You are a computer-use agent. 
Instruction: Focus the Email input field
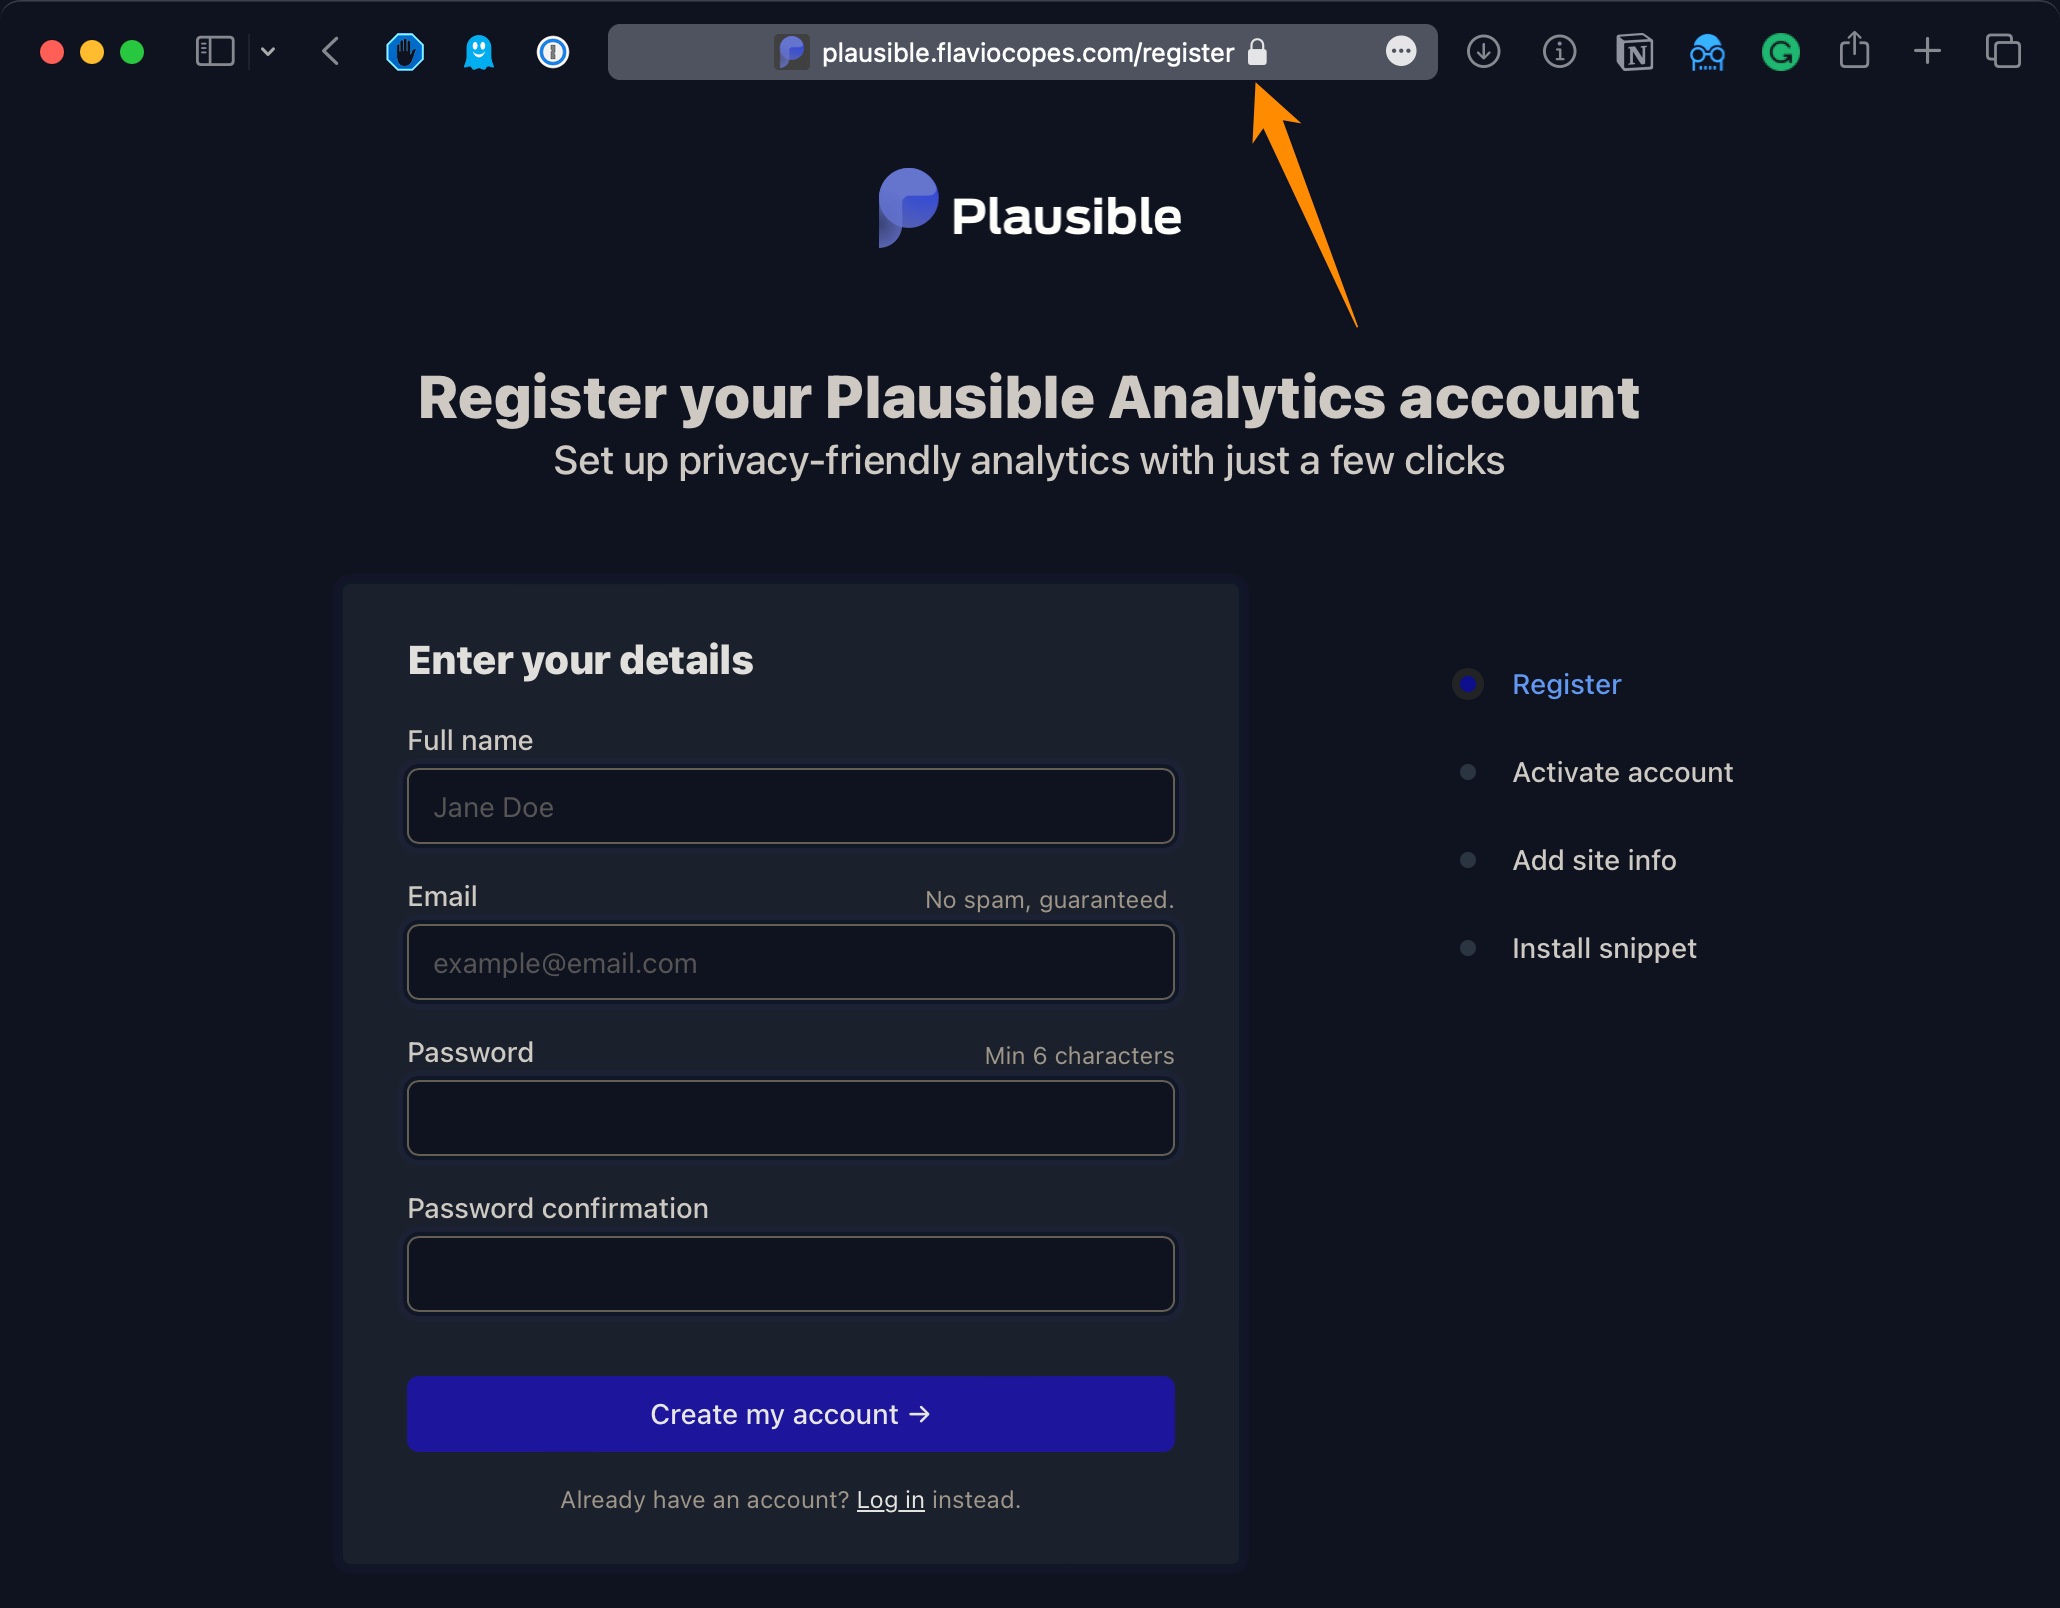pyautogui.click(x=790, y=962)
